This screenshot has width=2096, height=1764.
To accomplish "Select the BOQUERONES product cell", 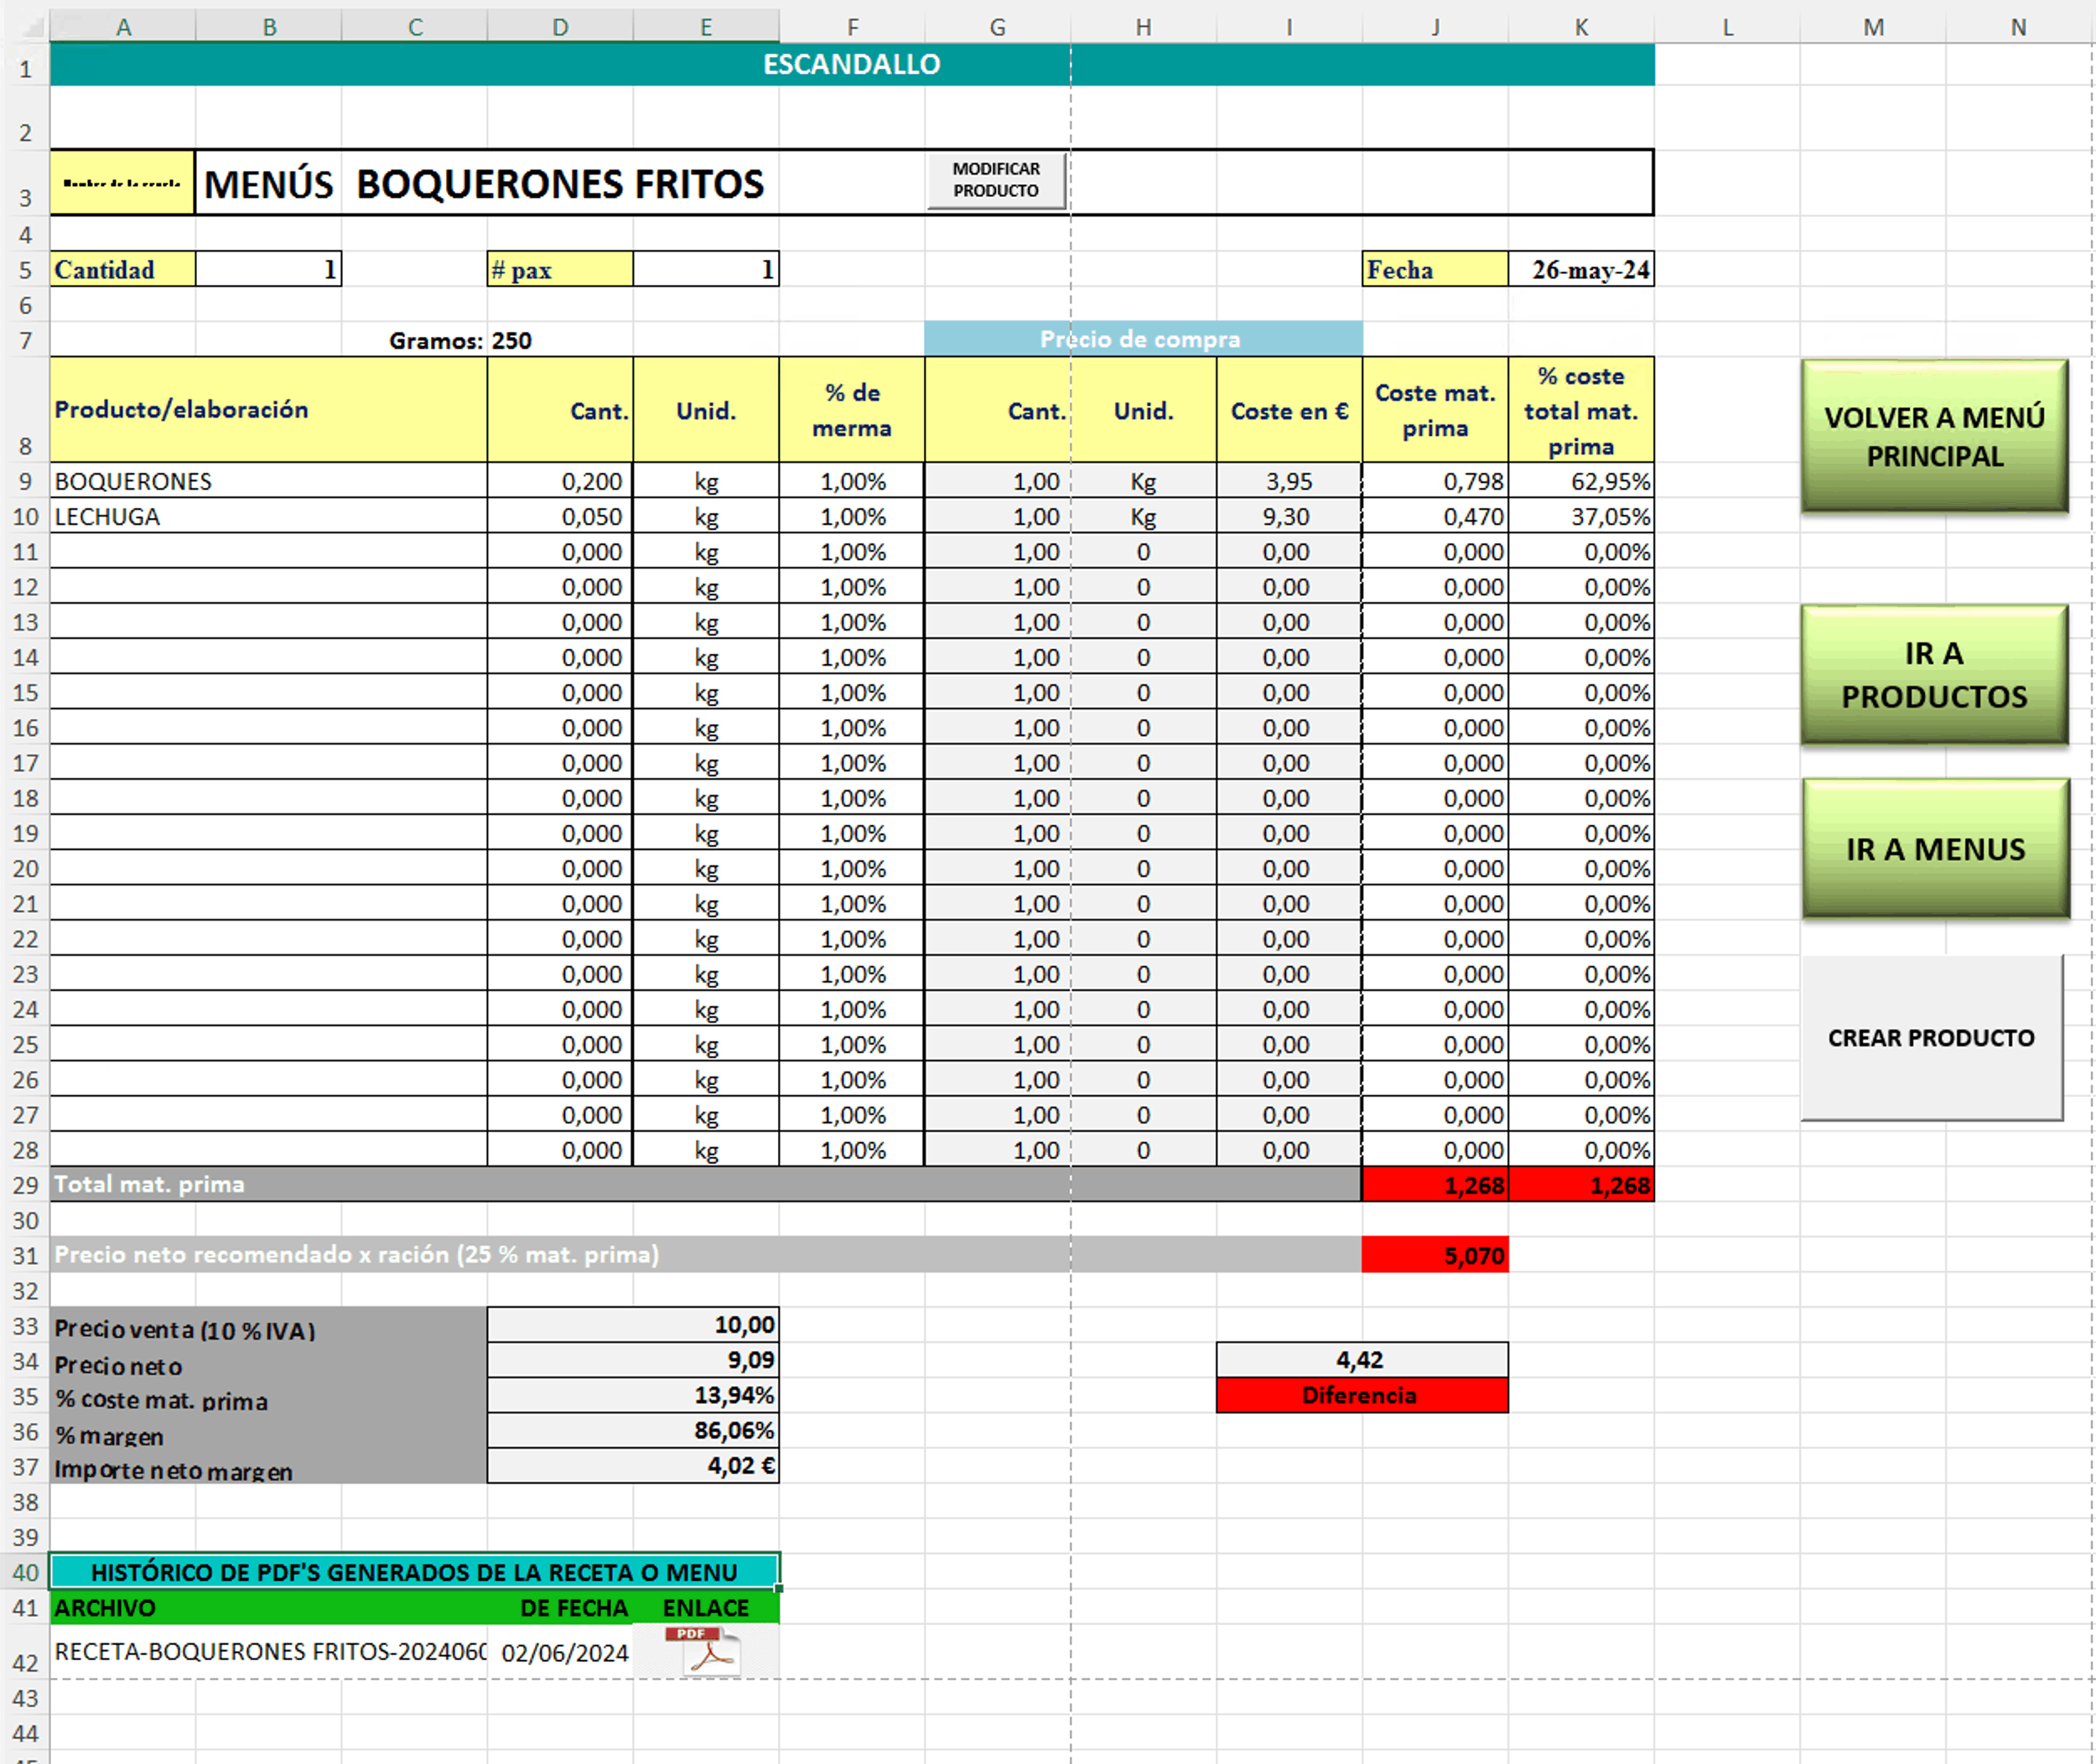I will [x=268, y=482].
